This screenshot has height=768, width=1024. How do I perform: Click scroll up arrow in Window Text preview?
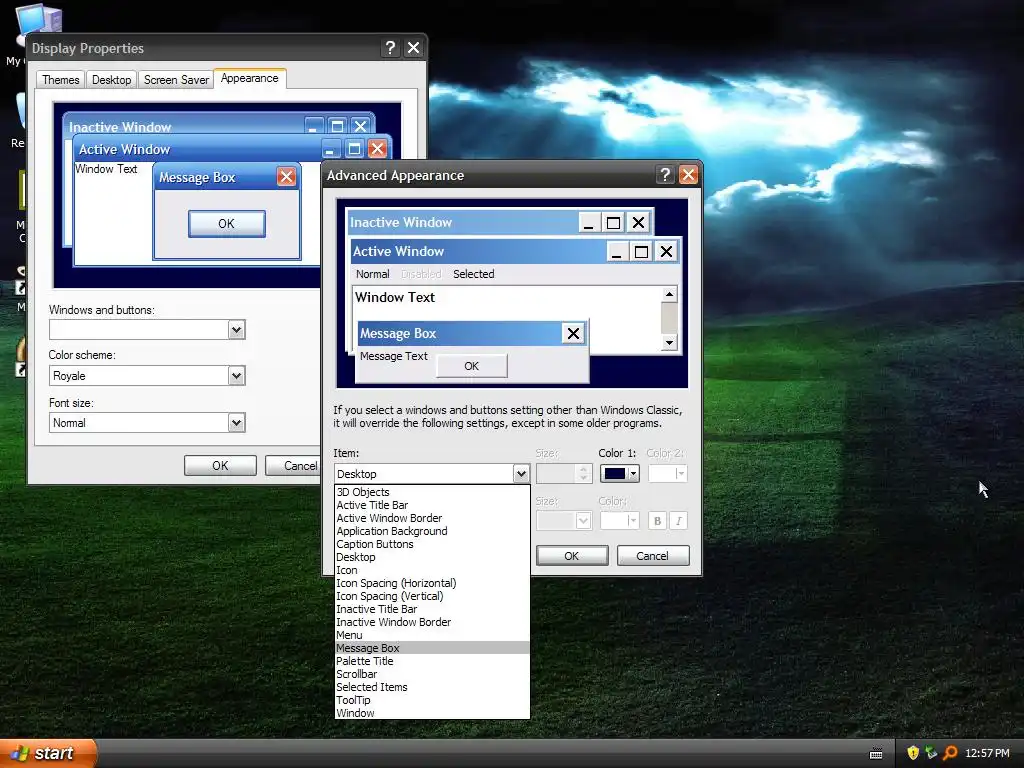[x=669, y=295]
